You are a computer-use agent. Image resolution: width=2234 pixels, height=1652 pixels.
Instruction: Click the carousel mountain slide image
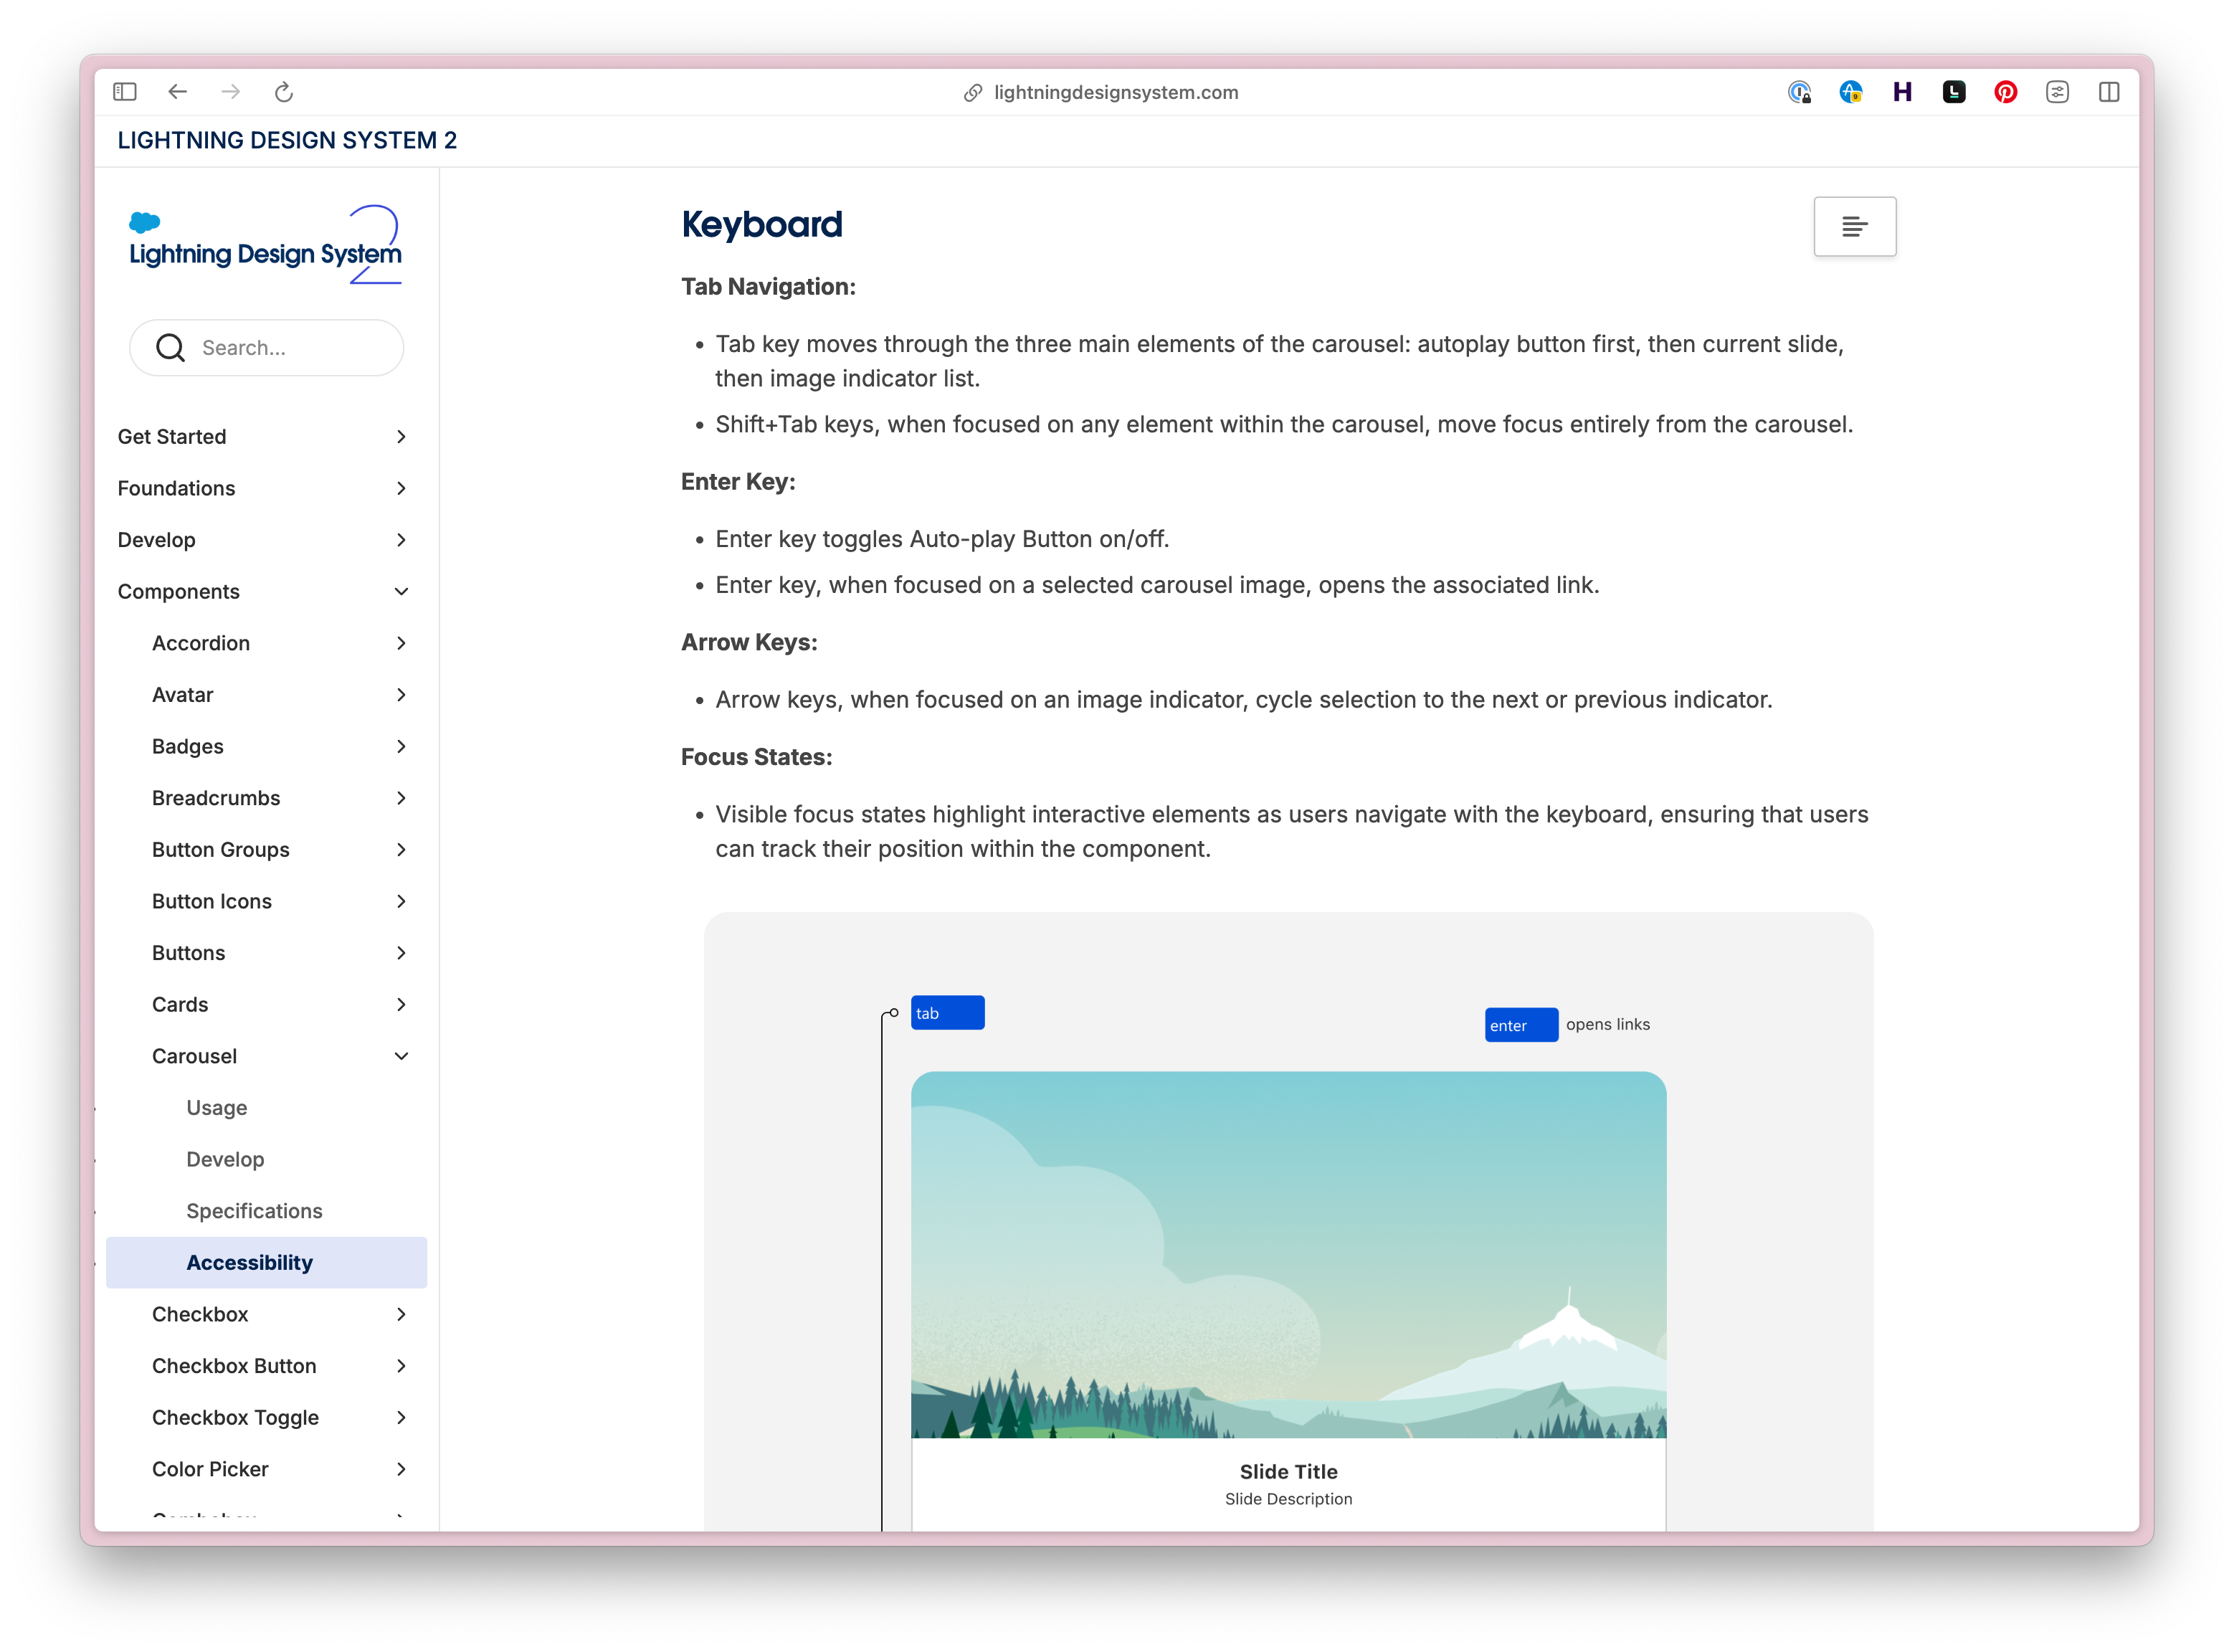click(x=1288, y=1255)
